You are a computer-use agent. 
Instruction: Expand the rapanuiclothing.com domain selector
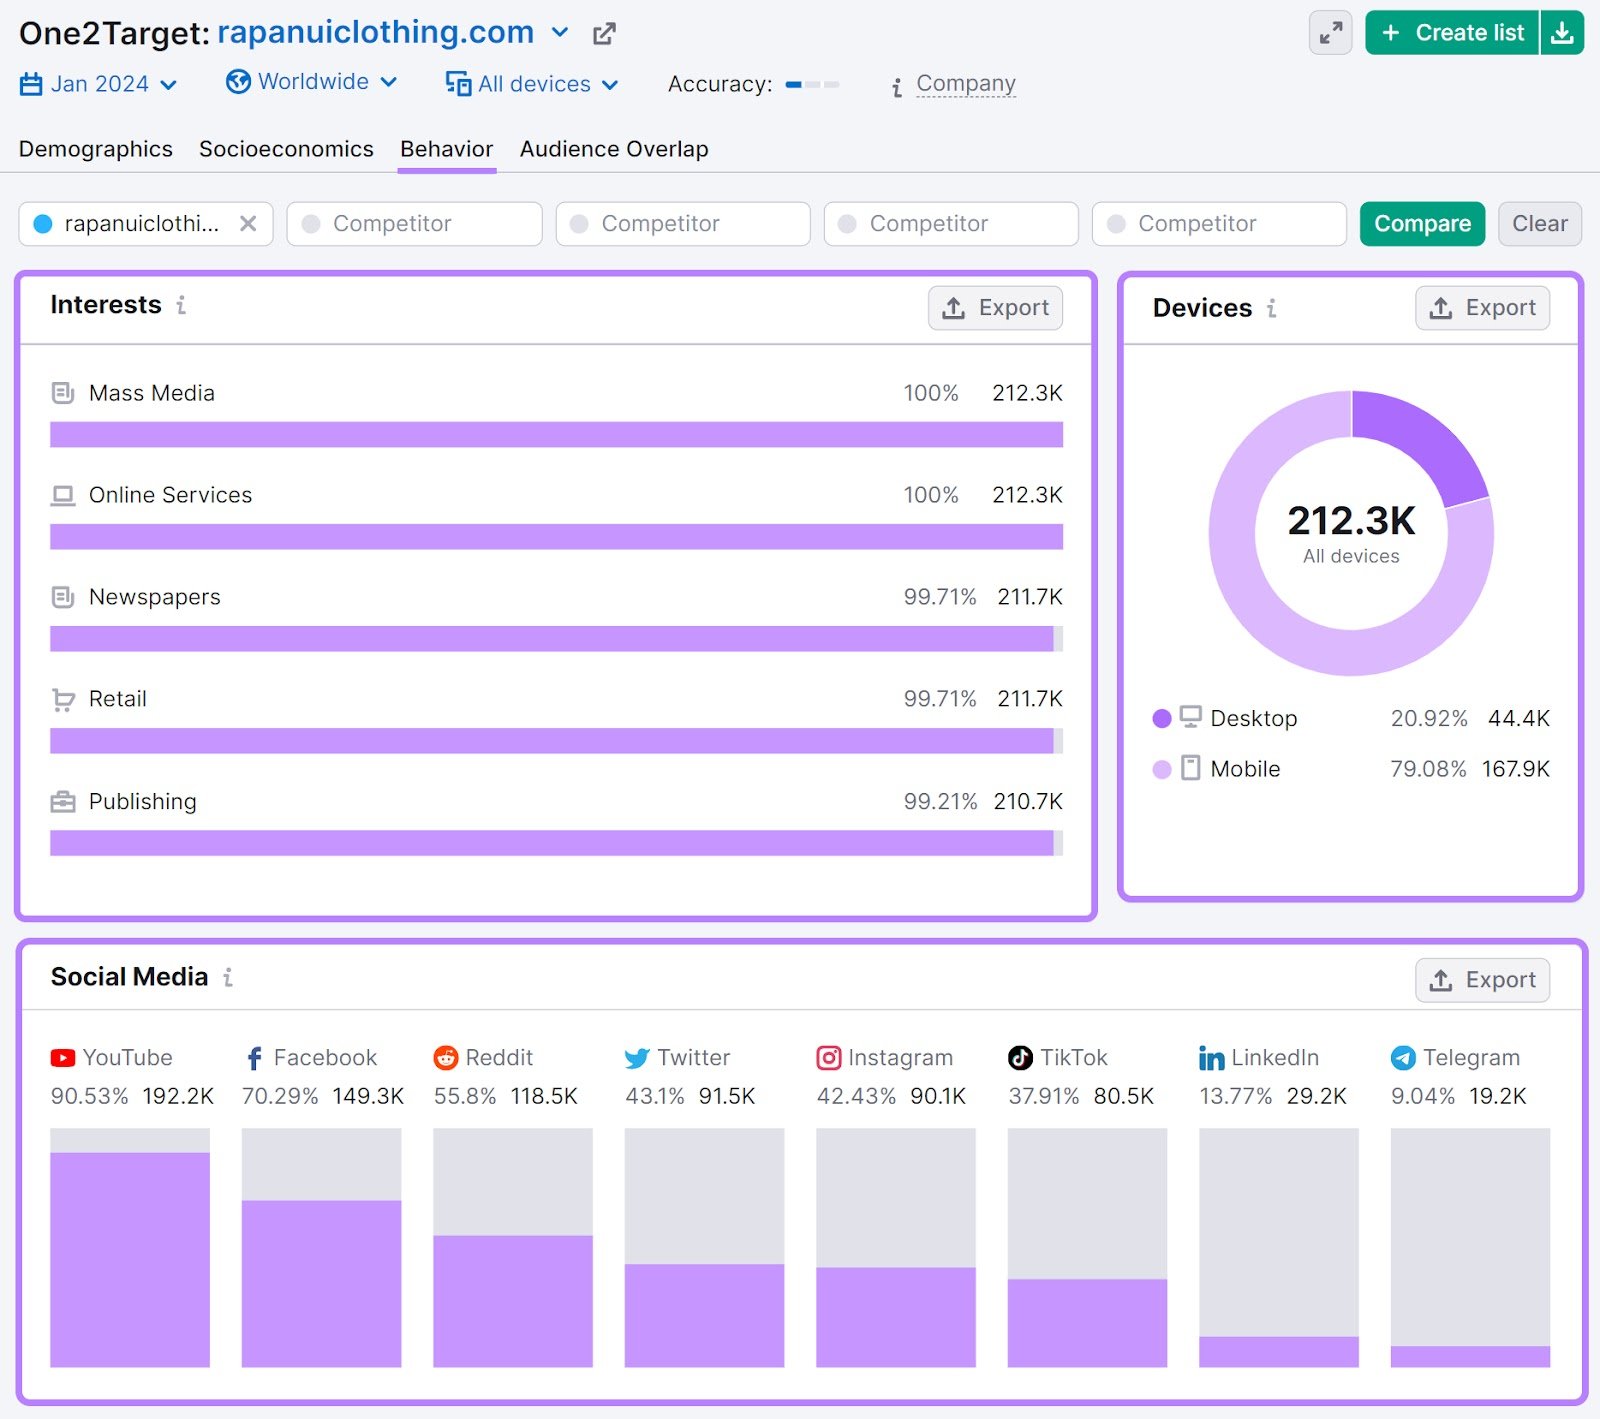tap(559, 32)
